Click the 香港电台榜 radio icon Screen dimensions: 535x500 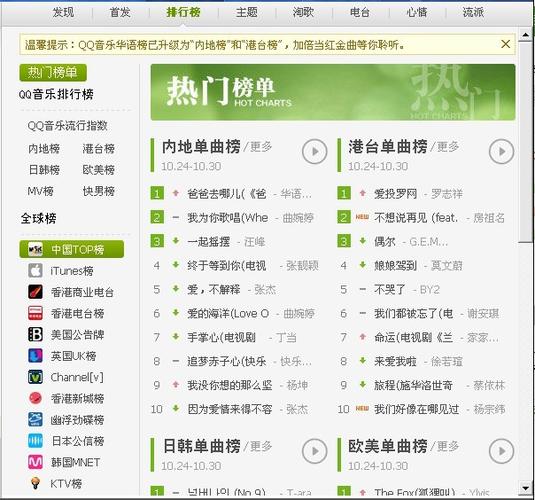pyautogui.click(x=35, y=313)
